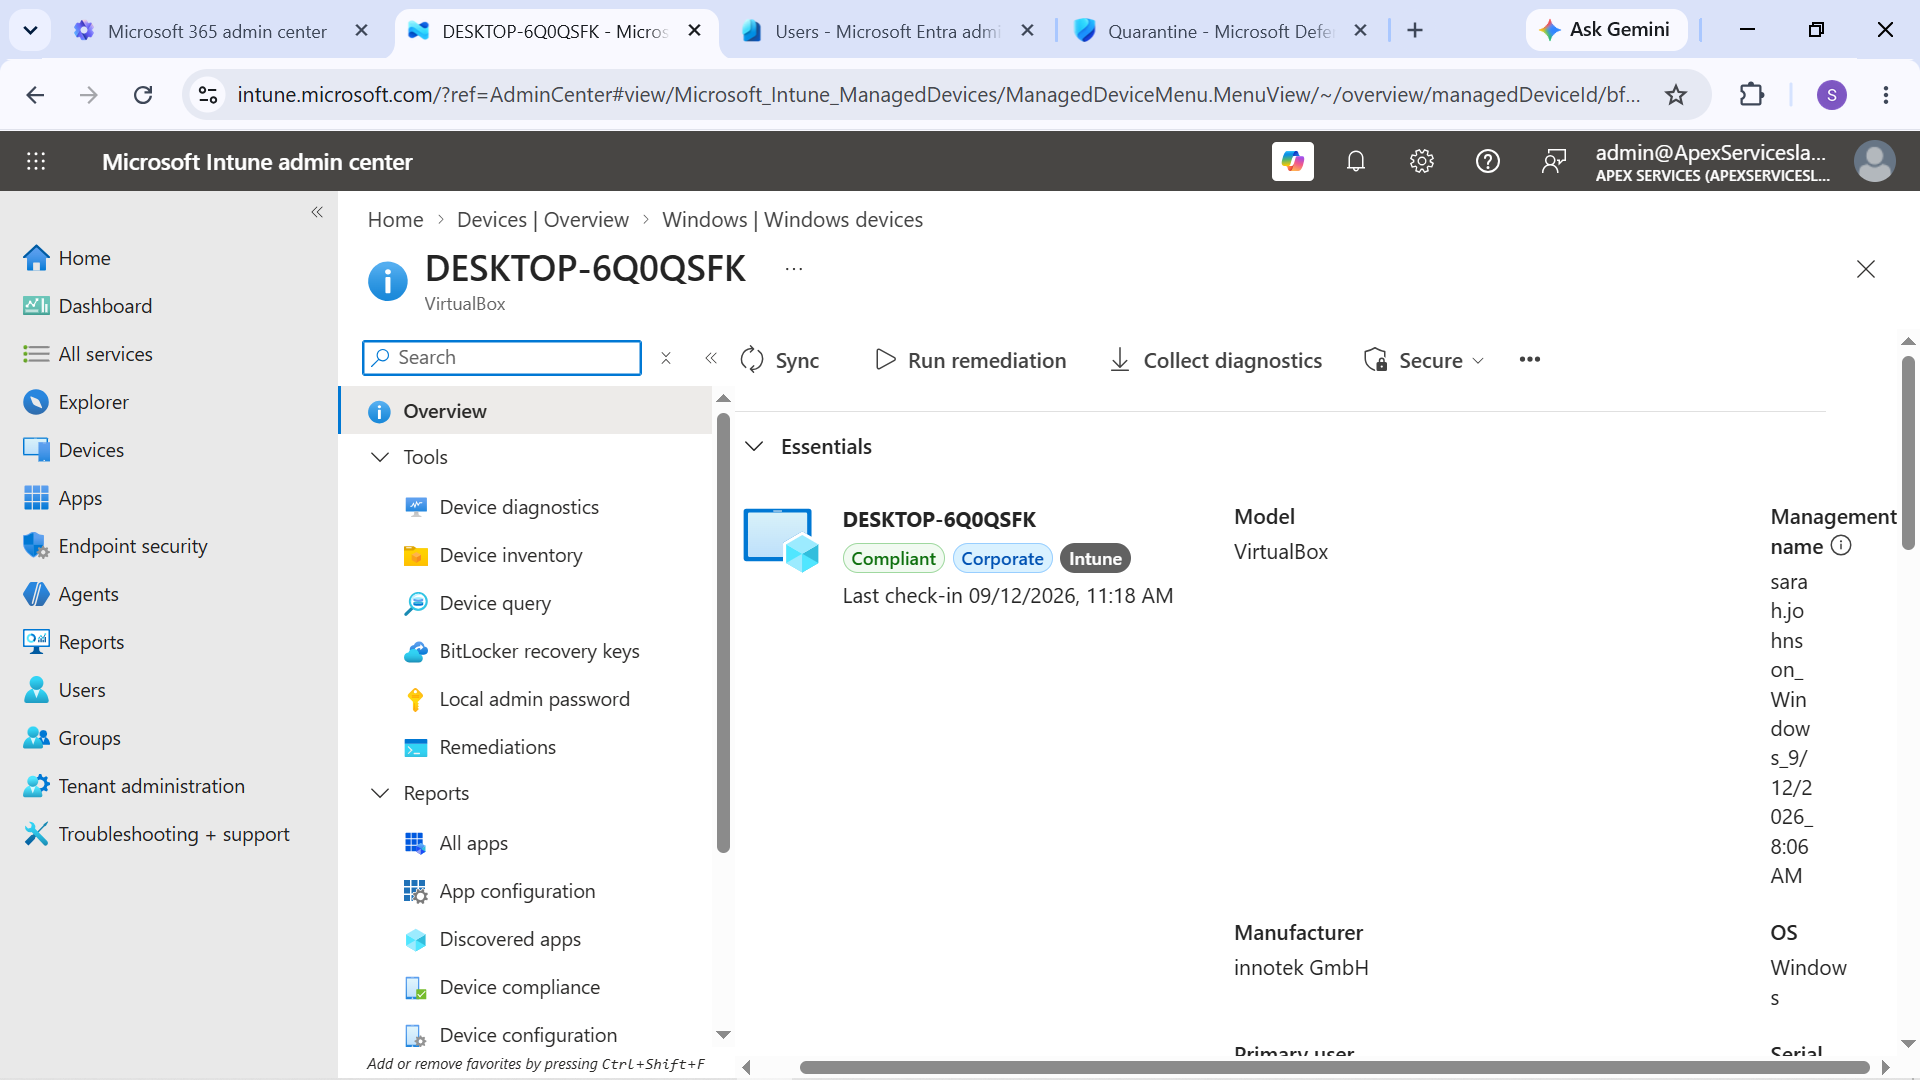Image resolution: width=1920 pixels, height=1080 pixels.
Task: Open the ellipsis next to DESKTOP-6Q0QSFK title
Action: (x=794, y=269)
